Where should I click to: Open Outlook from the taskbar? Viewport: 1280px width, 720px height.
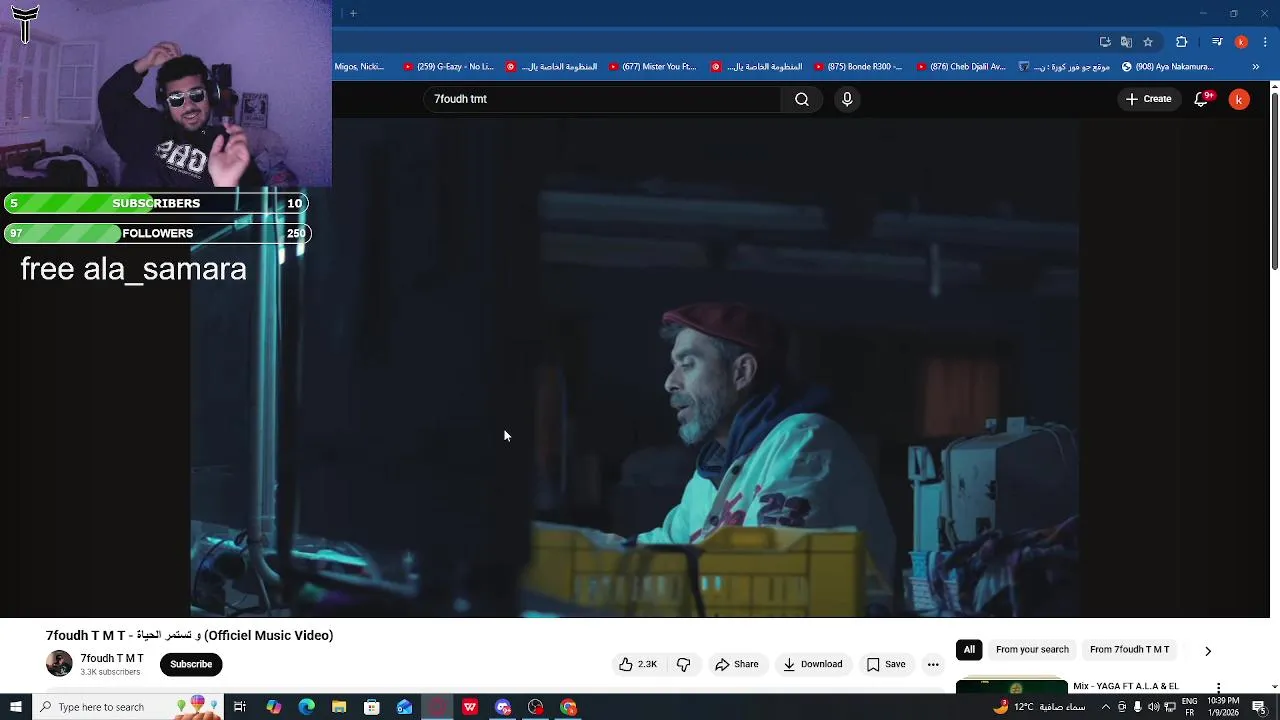404,707
